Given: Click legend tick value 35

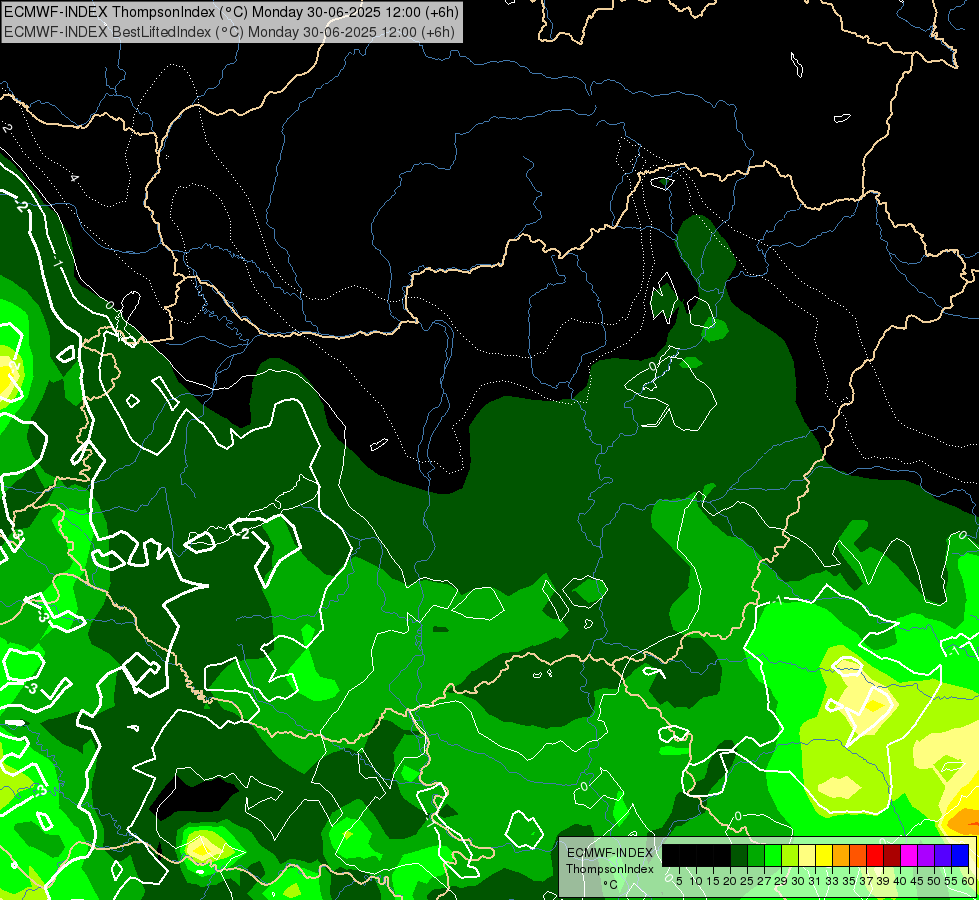Looking at the screenshot, I should coord(849,881).
